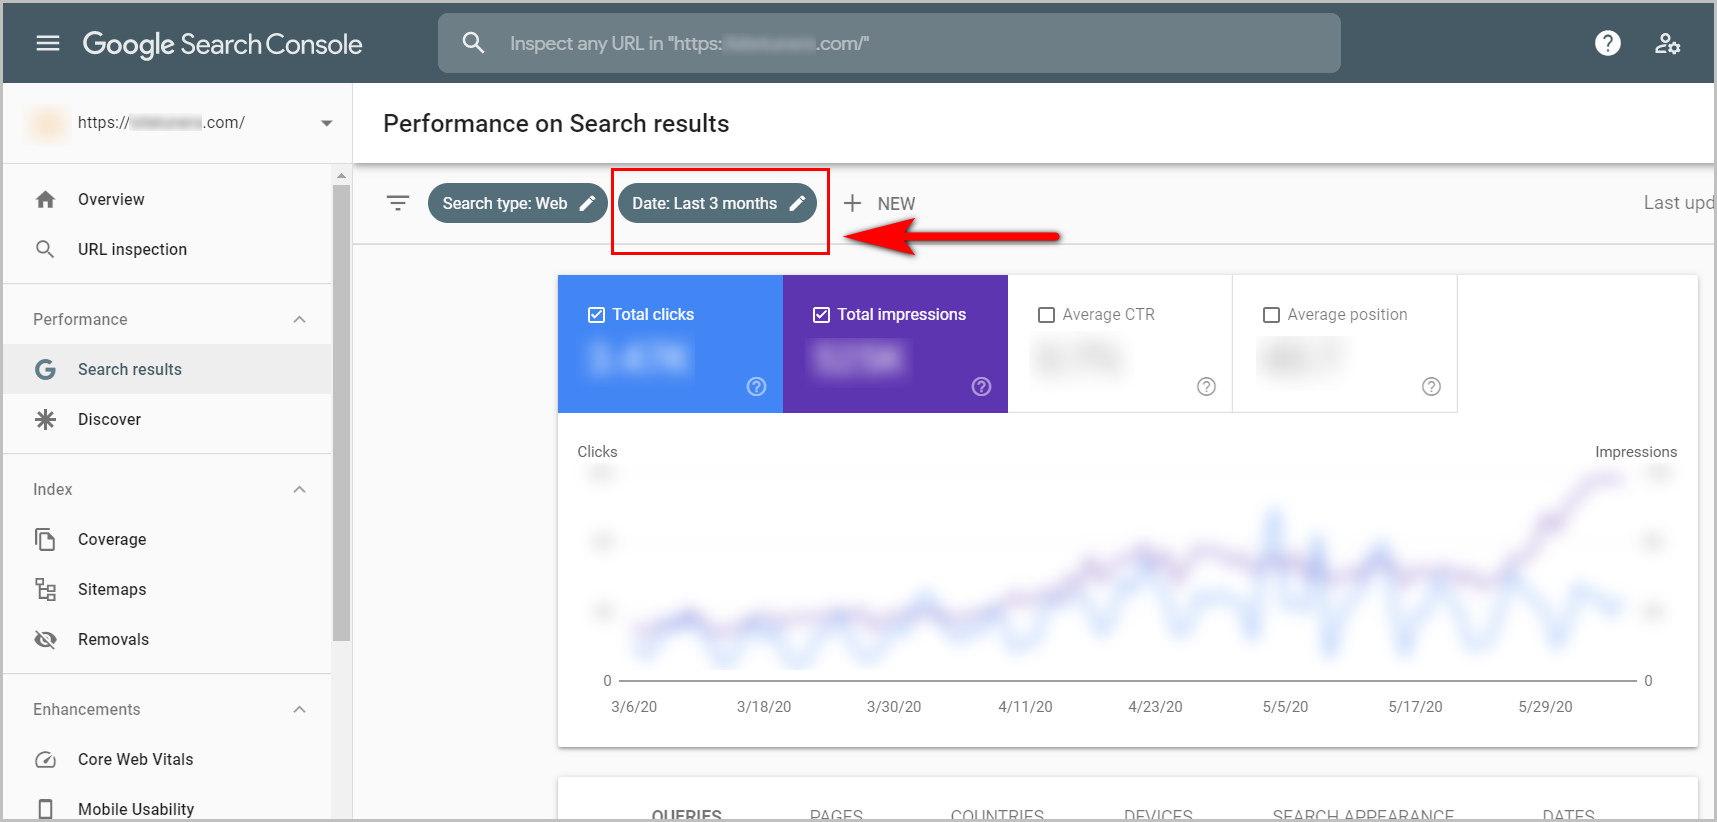This screenshot has height=822, width=1717.
Task: Click the URL inspection magnifier icon
Action: point(45,249)
